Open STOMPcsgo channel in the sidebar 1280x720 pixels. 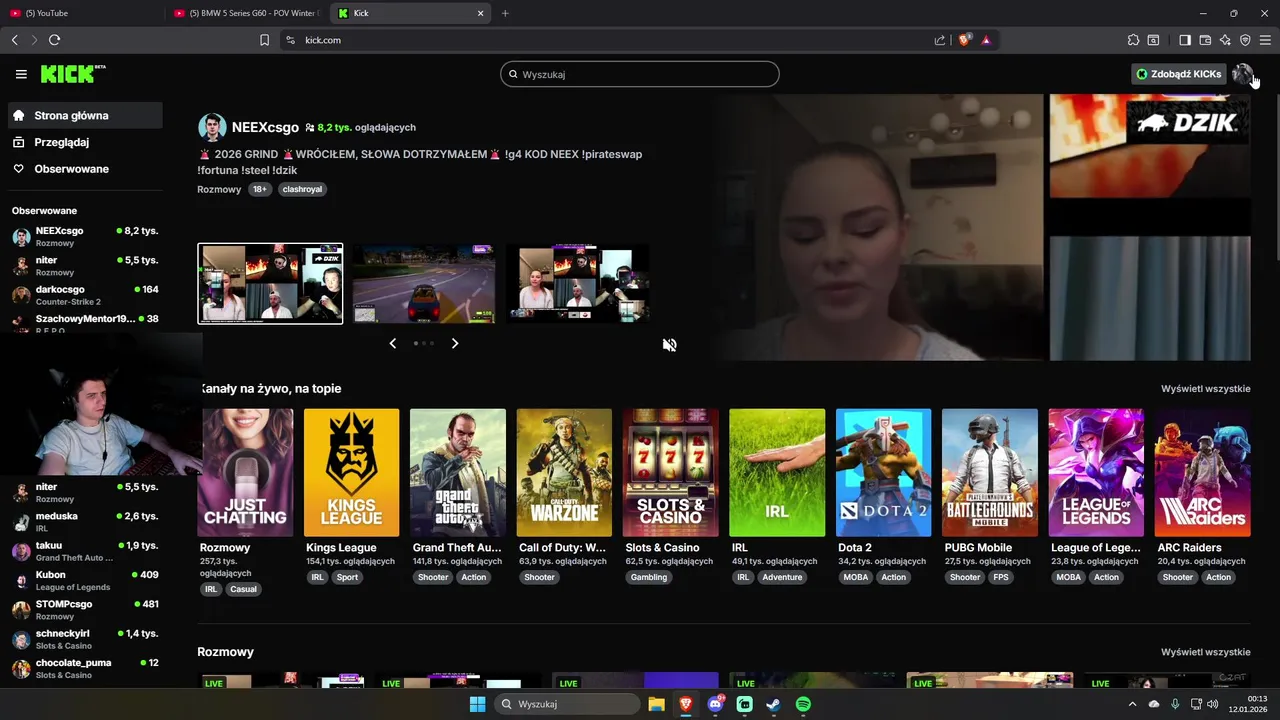85,610
